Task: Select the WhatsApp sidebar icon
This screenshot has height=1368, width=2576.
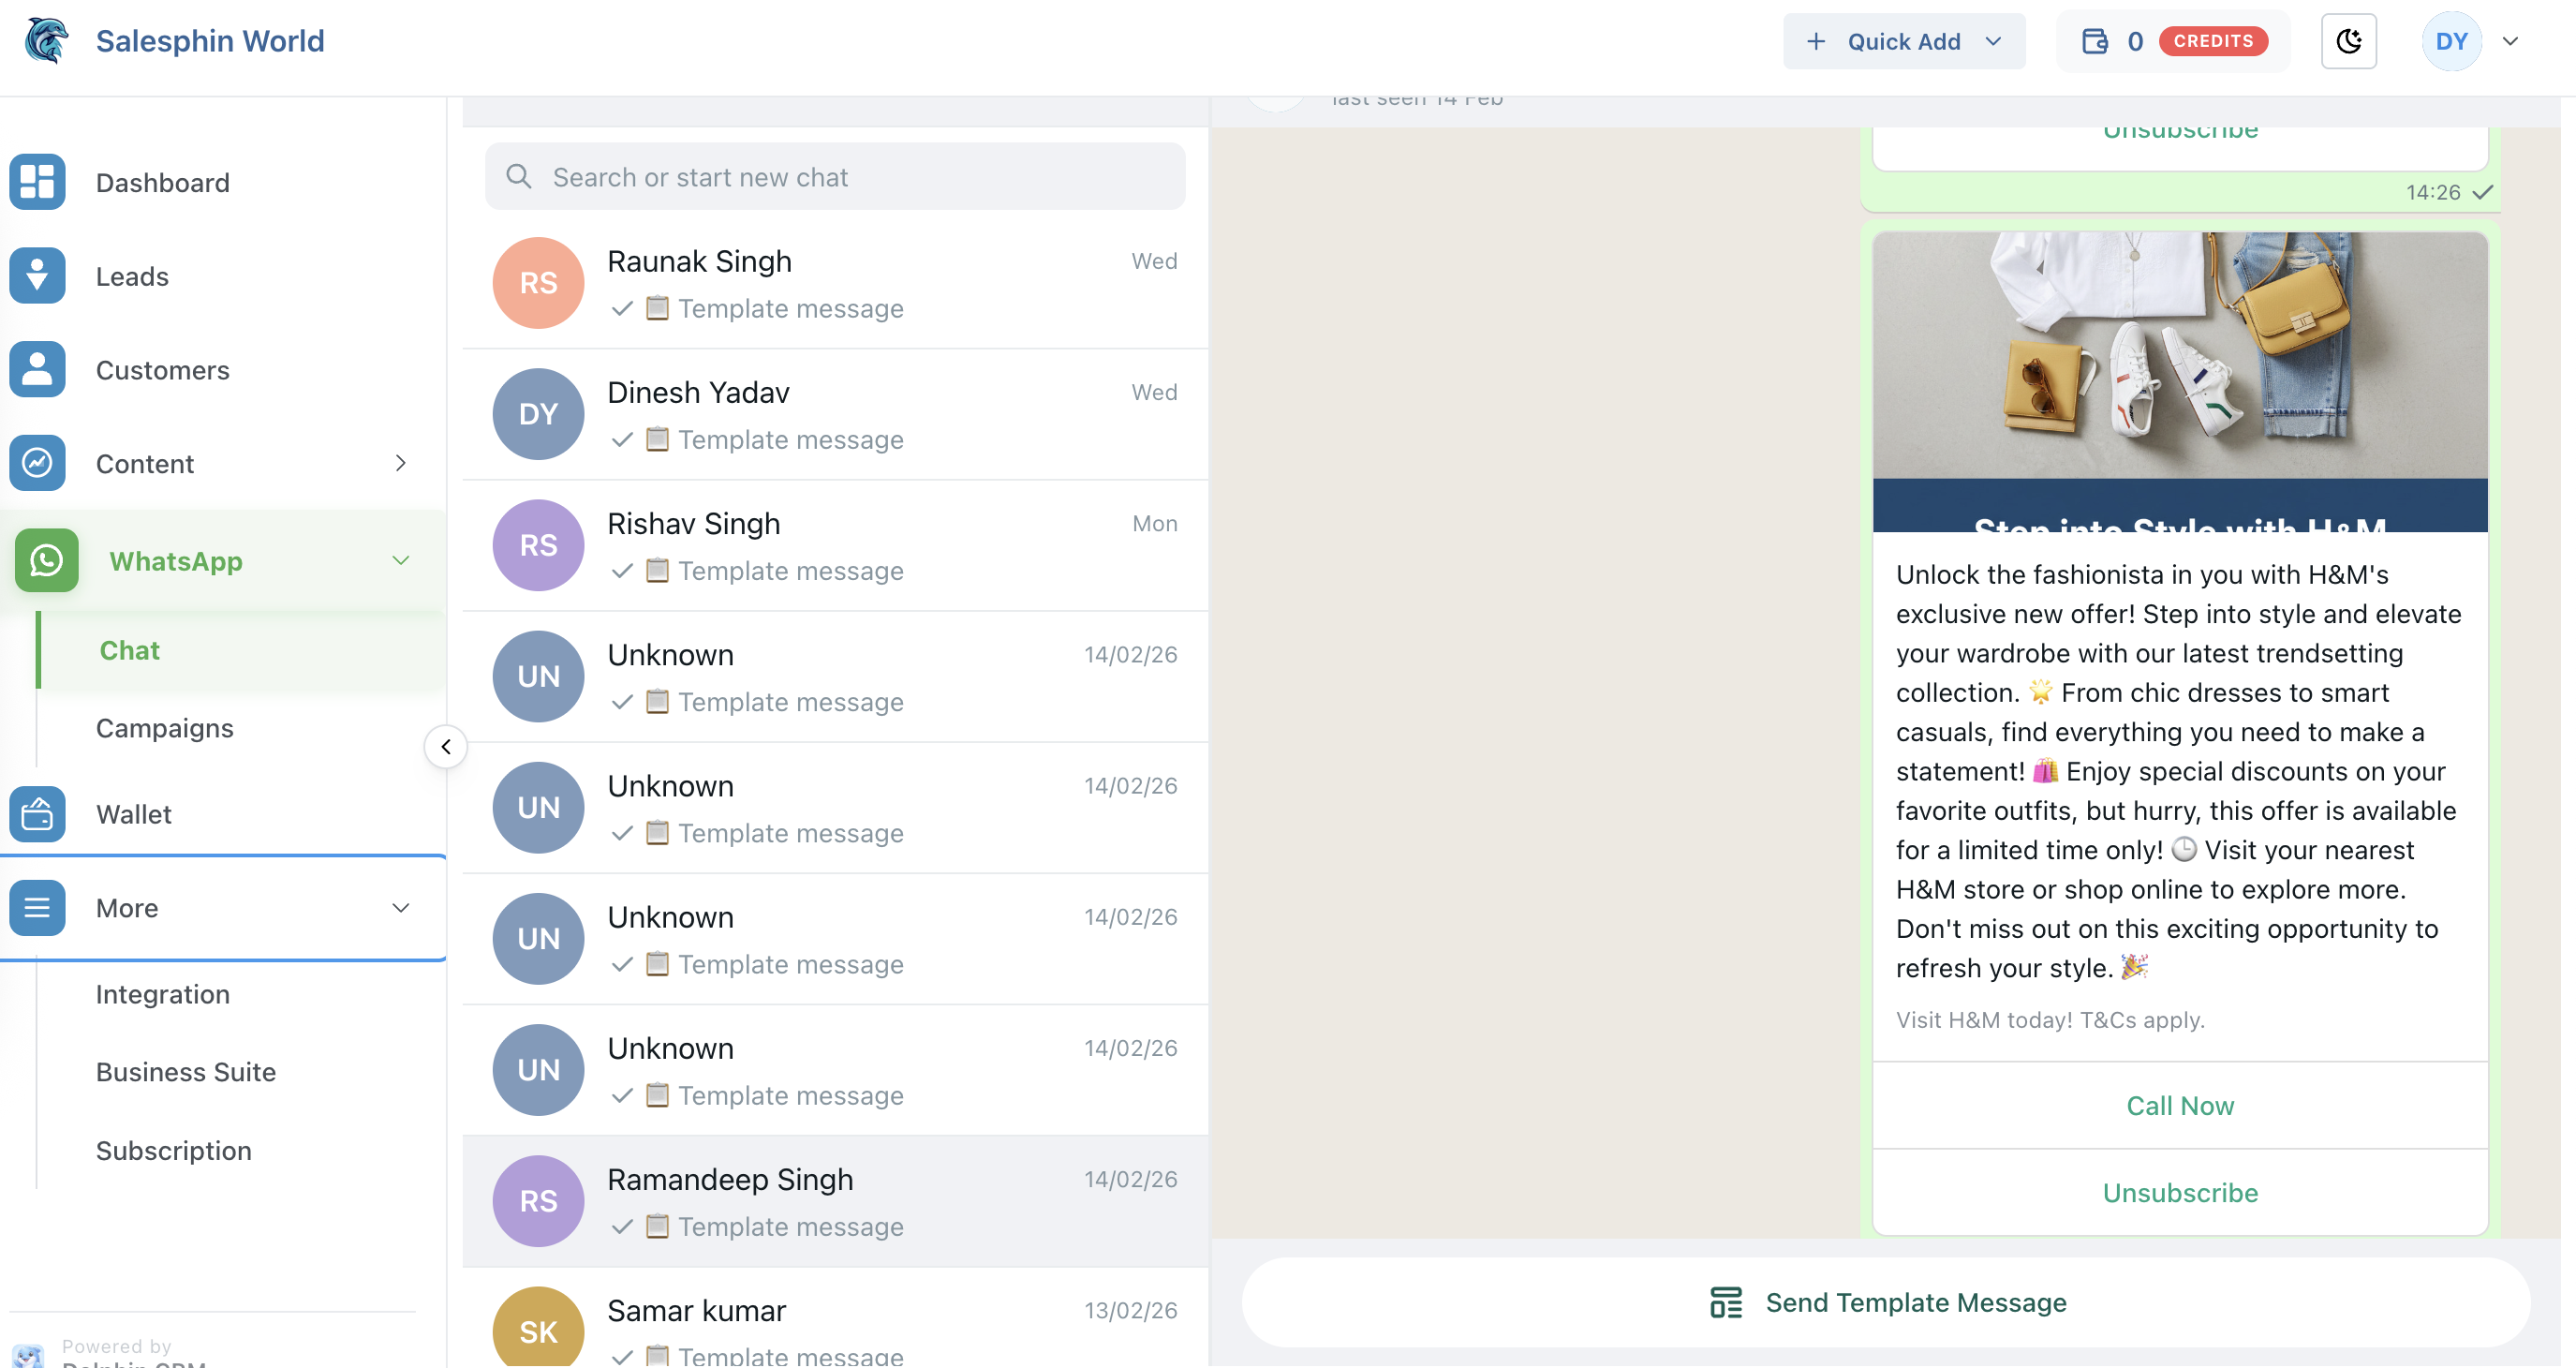Action: [x=46, y=560]
